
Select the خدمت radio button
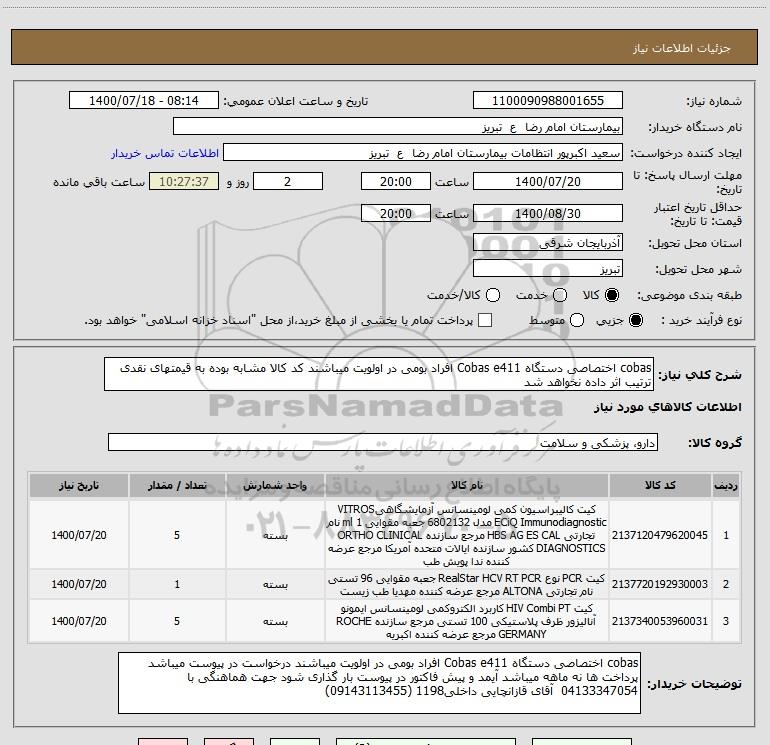click(x=560, y=295)
